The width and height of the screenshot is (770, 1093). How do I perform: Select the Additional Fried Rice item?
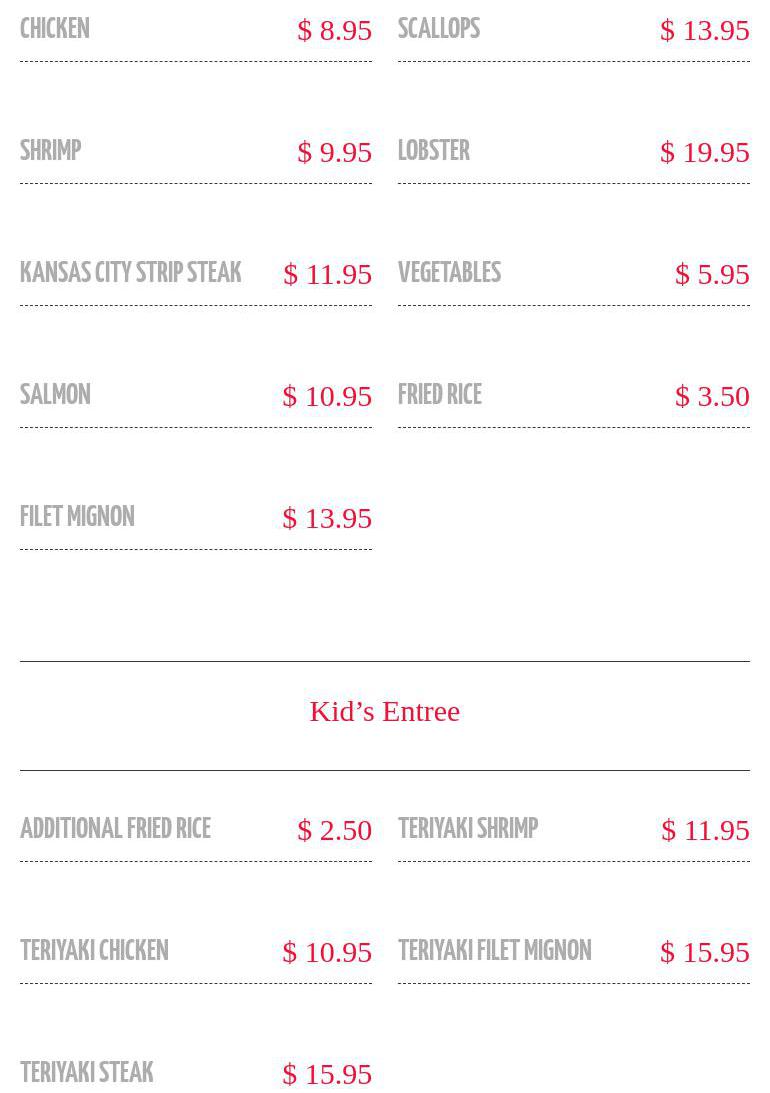(x=116, y=829)
